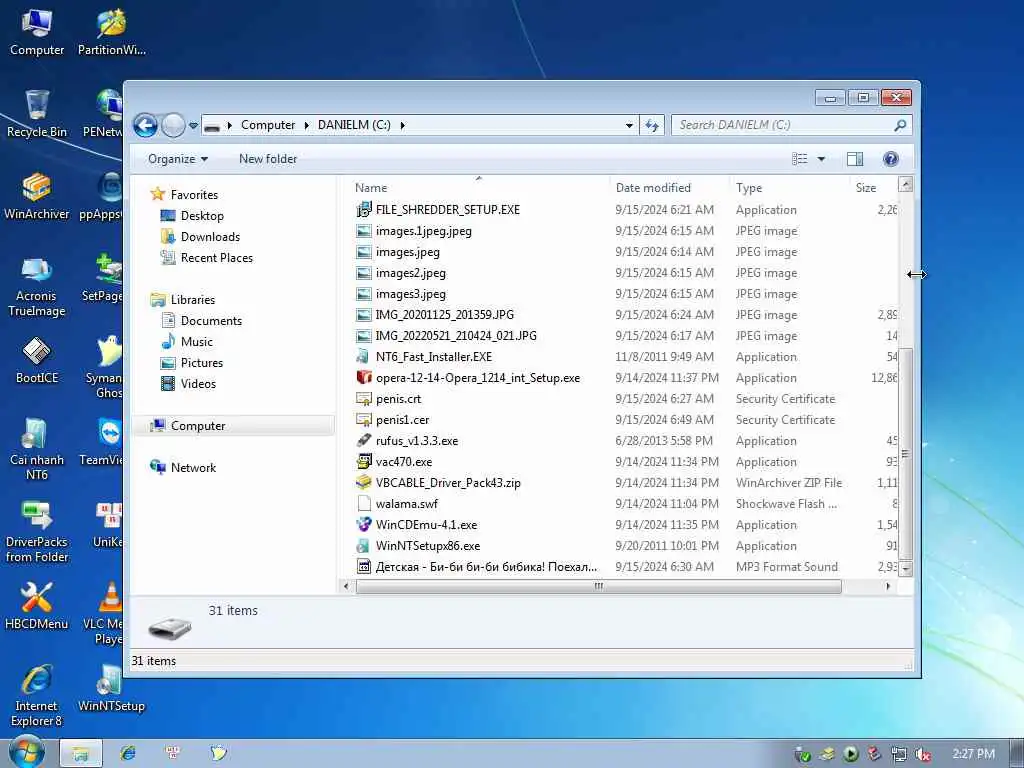The width and height of the screenshot is (1024, 768).
Task: Click the vertical scrollbar down arrow
Action: pos(905,568)
